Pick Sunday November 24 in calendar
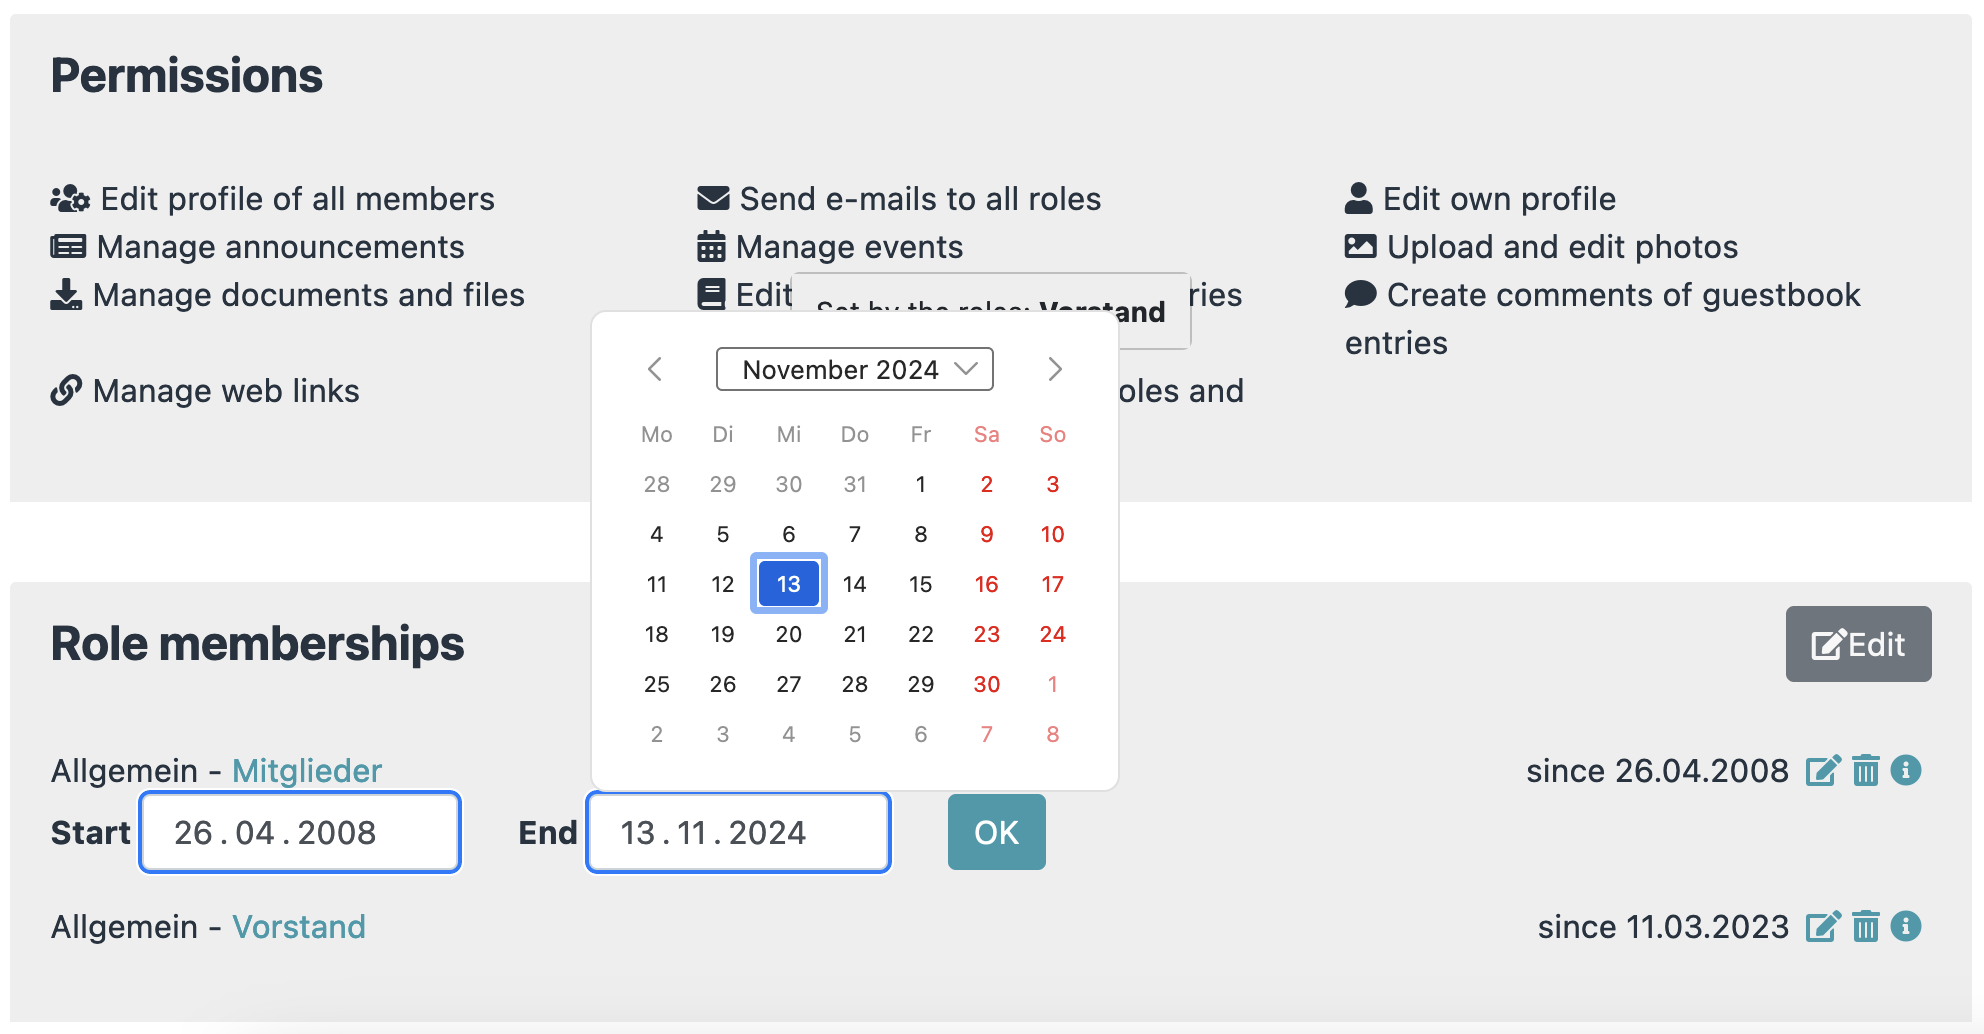The height and width of the screenshot is (1034, 1984). point(1052,634)
